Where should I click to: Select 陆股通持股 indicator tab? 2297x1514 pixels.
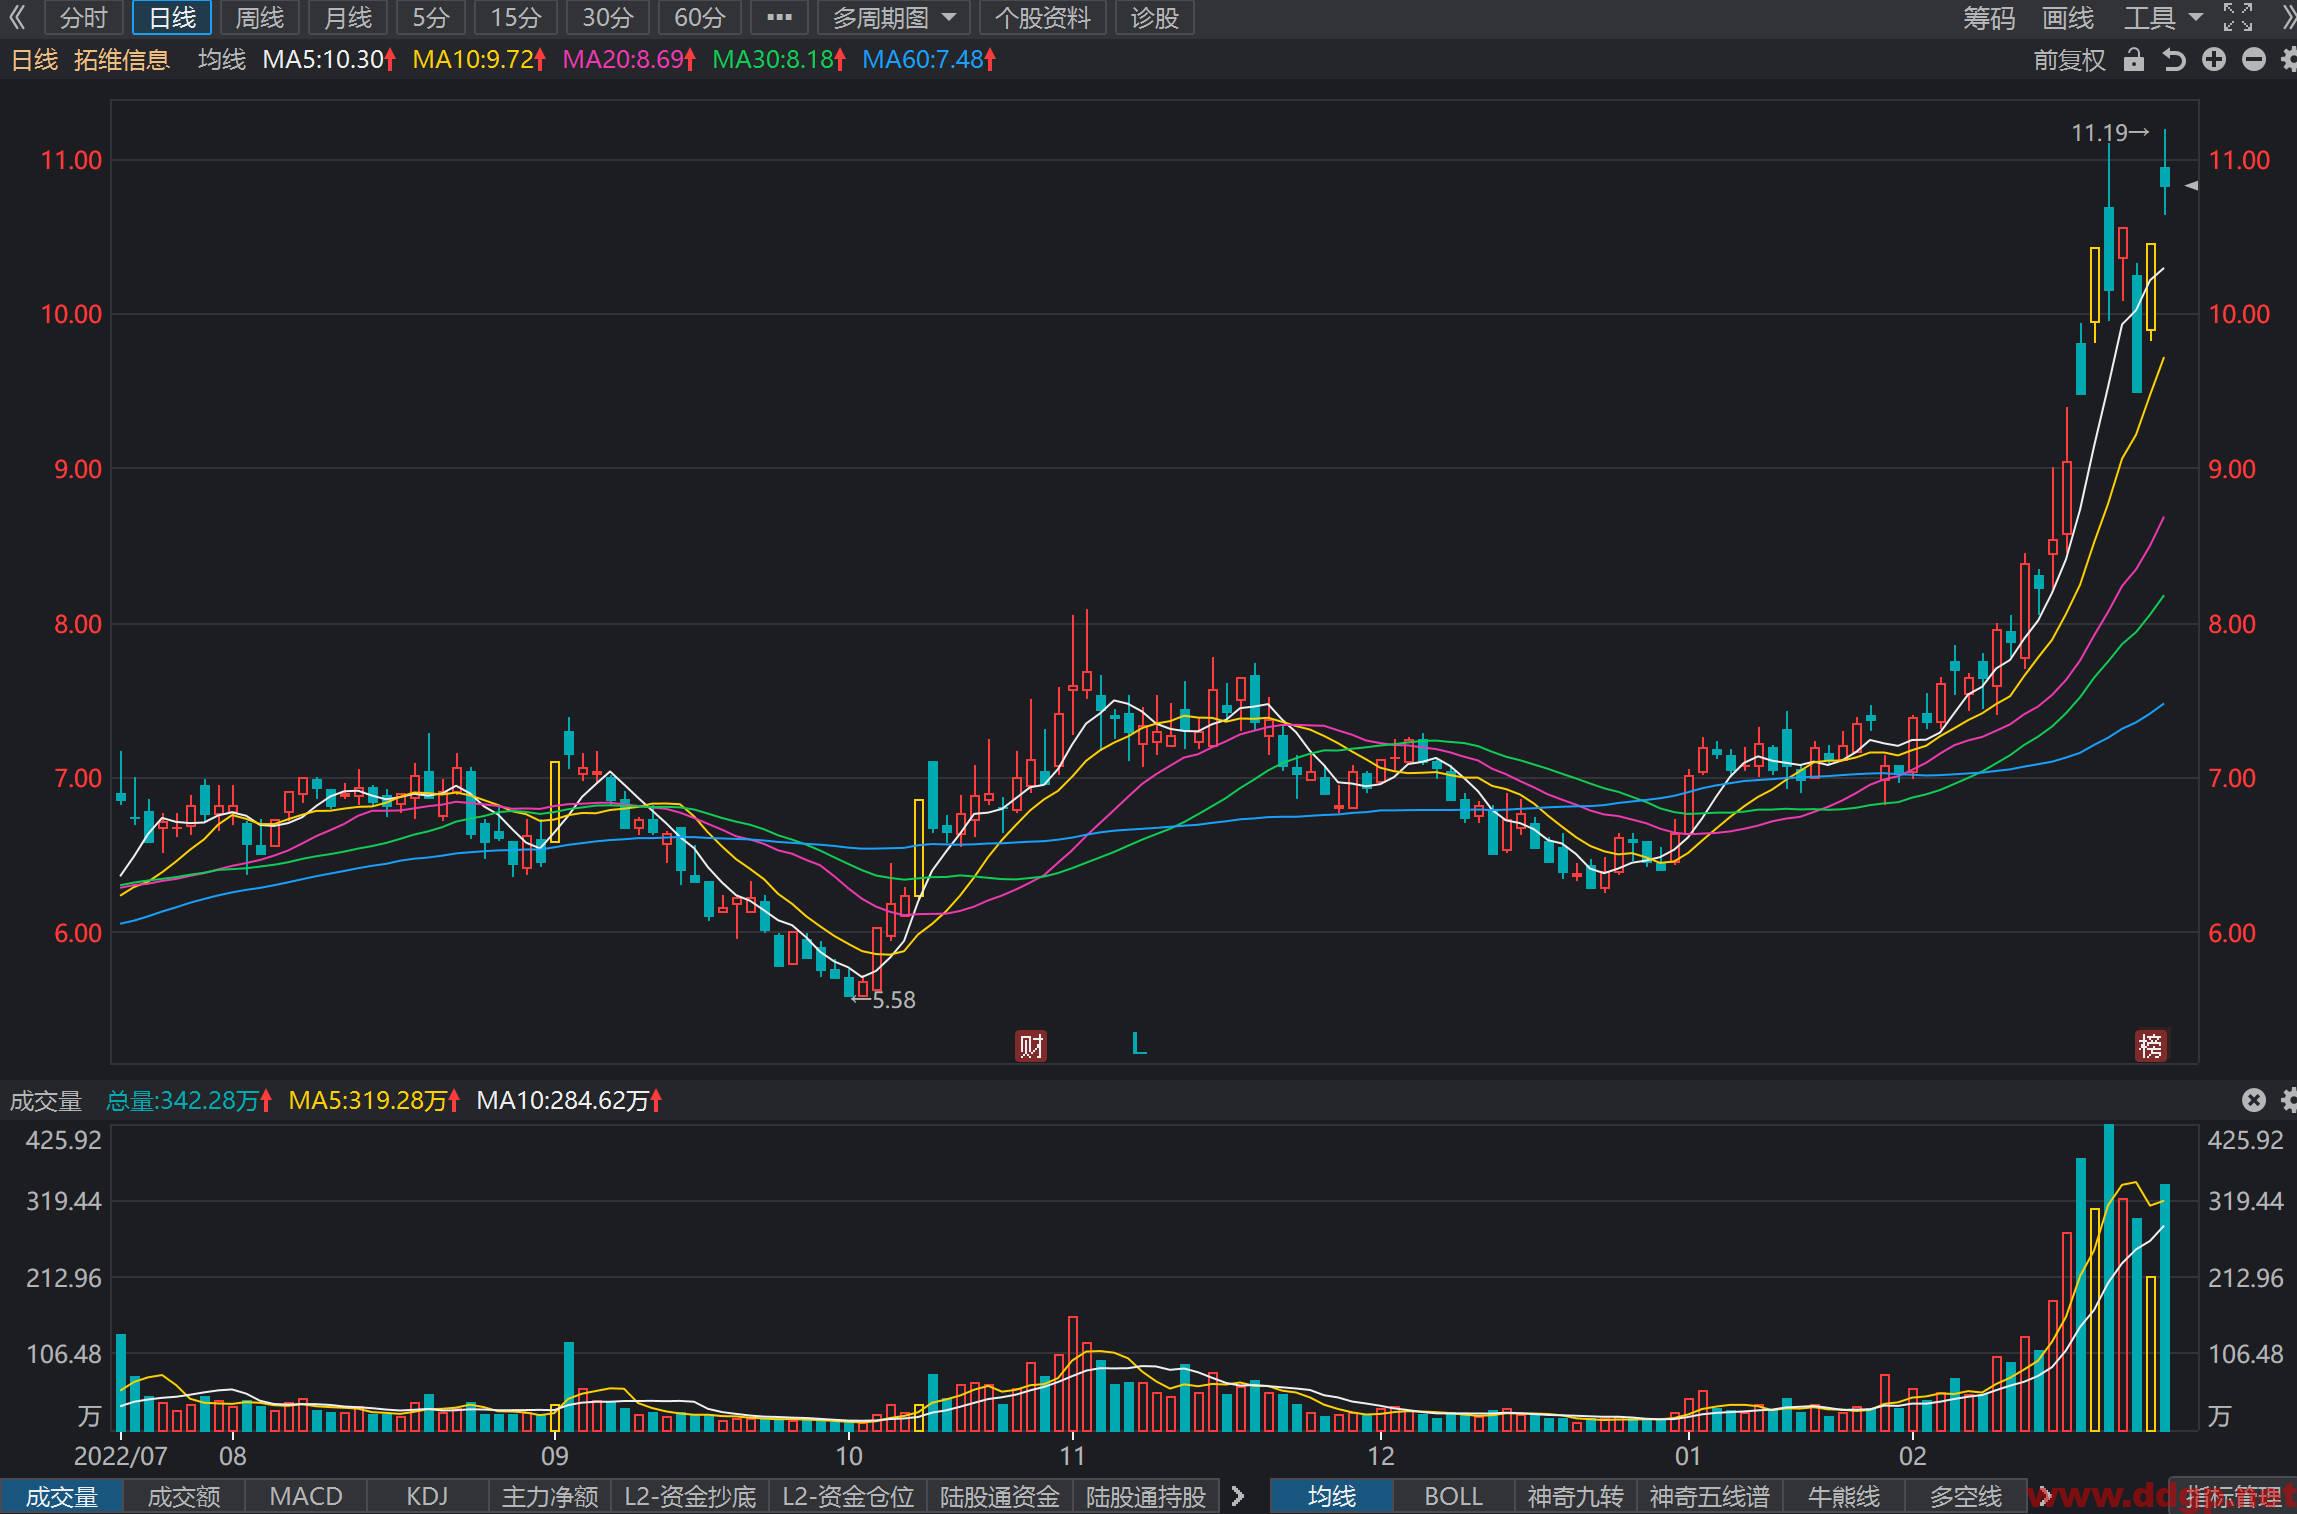tap(1146, 1497)
